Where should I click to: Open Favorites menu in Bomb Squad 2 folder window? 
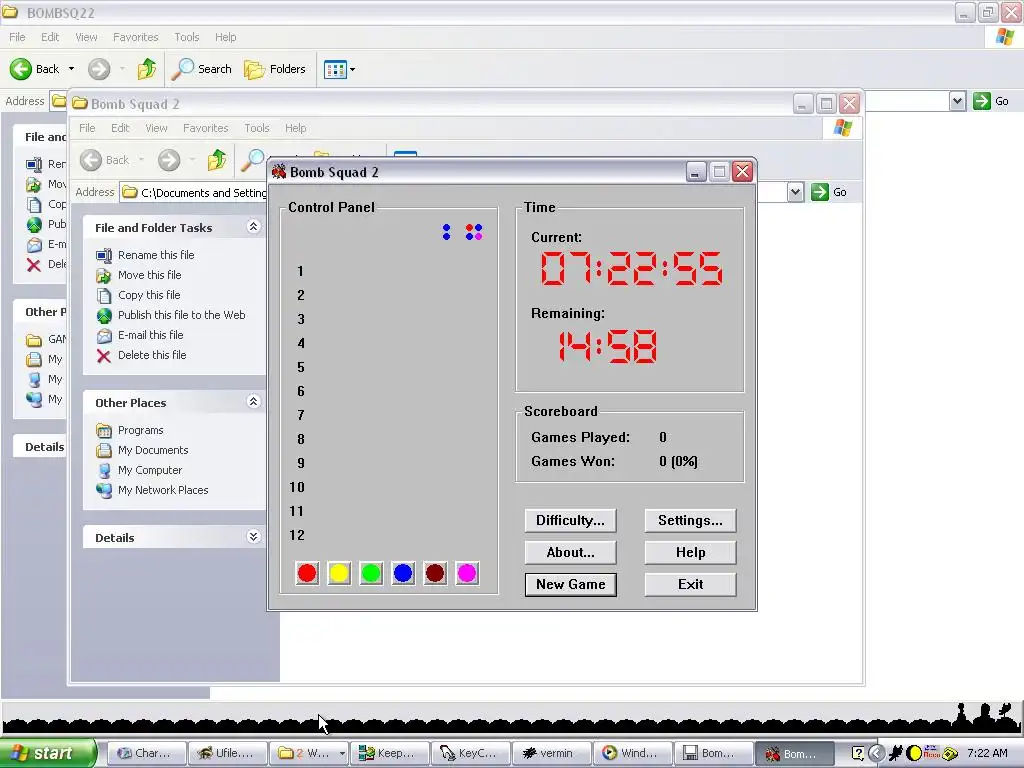(x=206, y=128)
